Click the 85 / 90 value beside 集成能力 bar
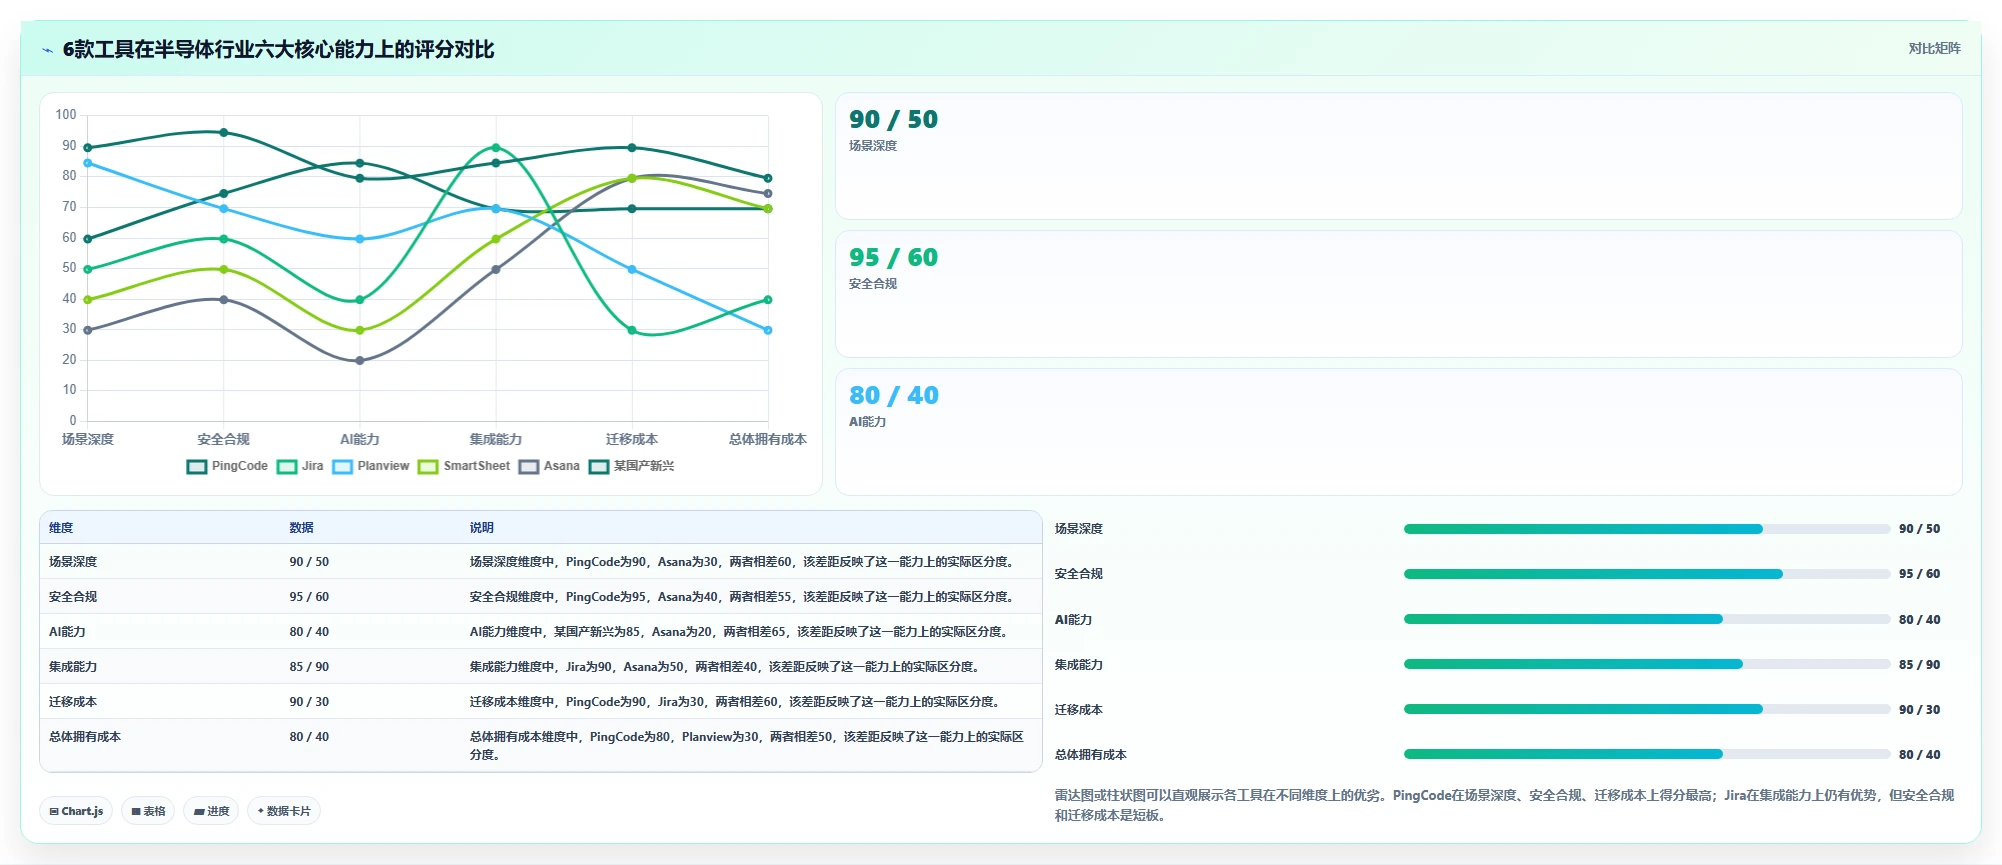 point(1919,665)
